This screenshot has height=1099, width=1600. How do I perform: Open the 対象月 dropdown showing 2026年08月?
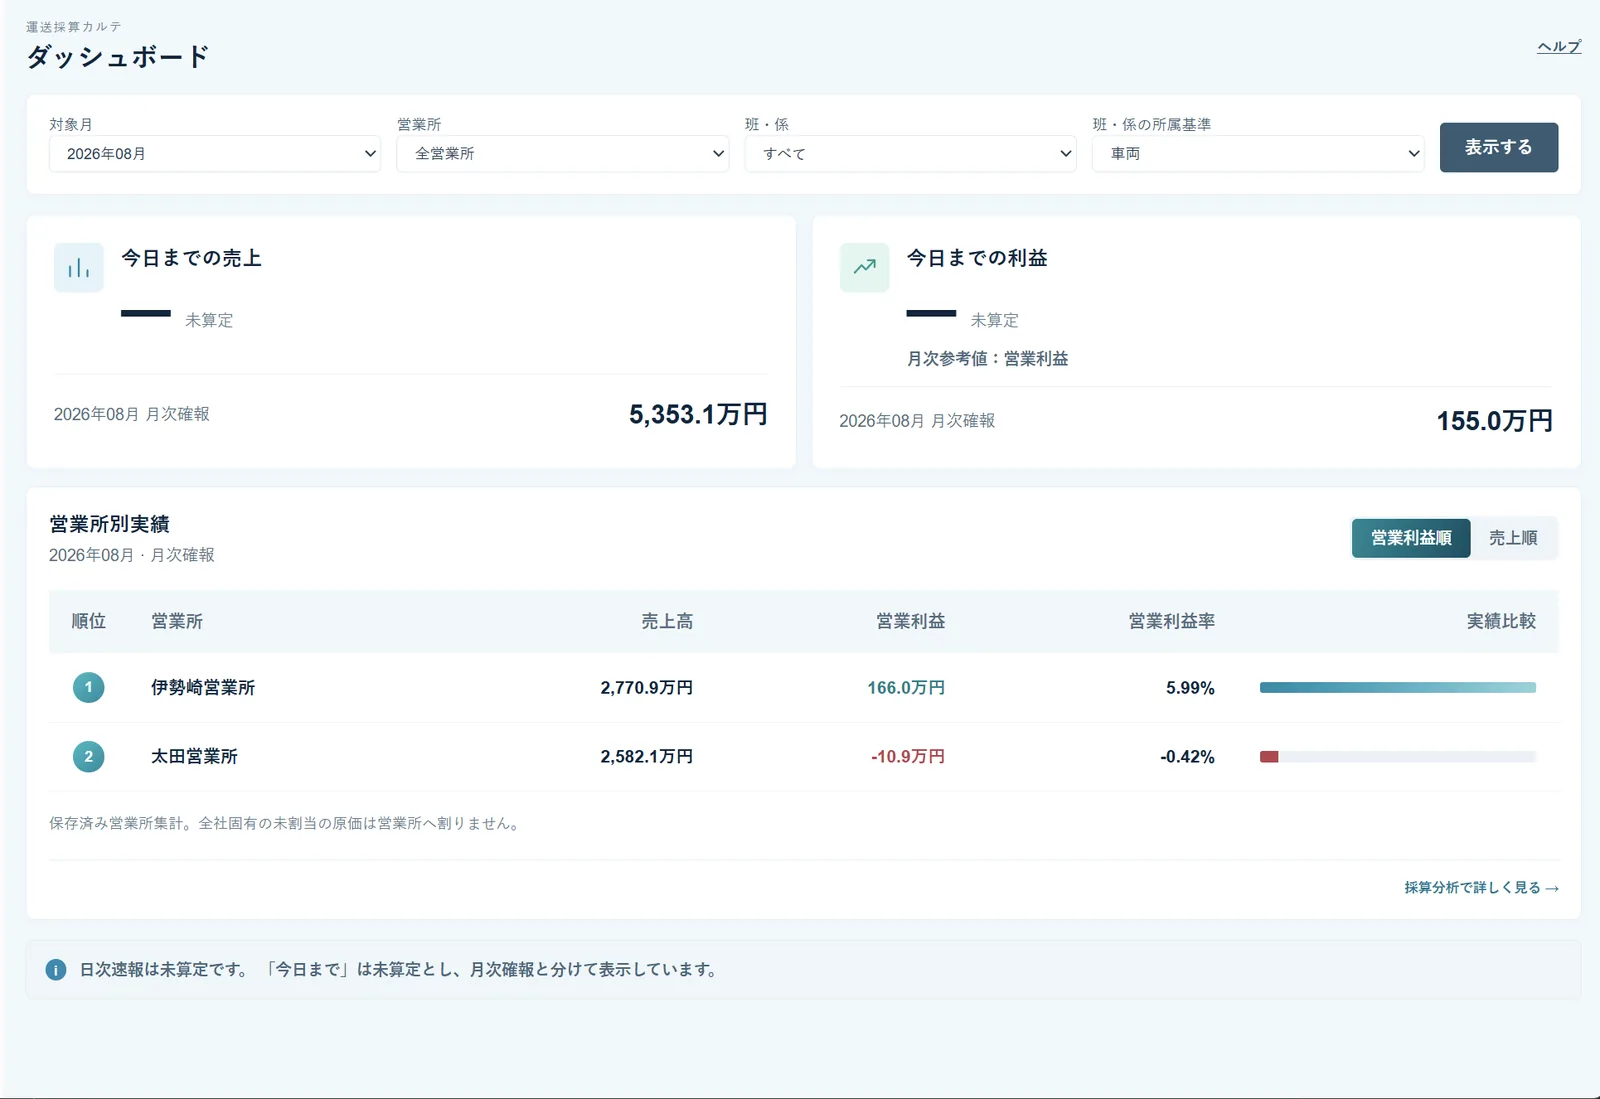[215, 154]
